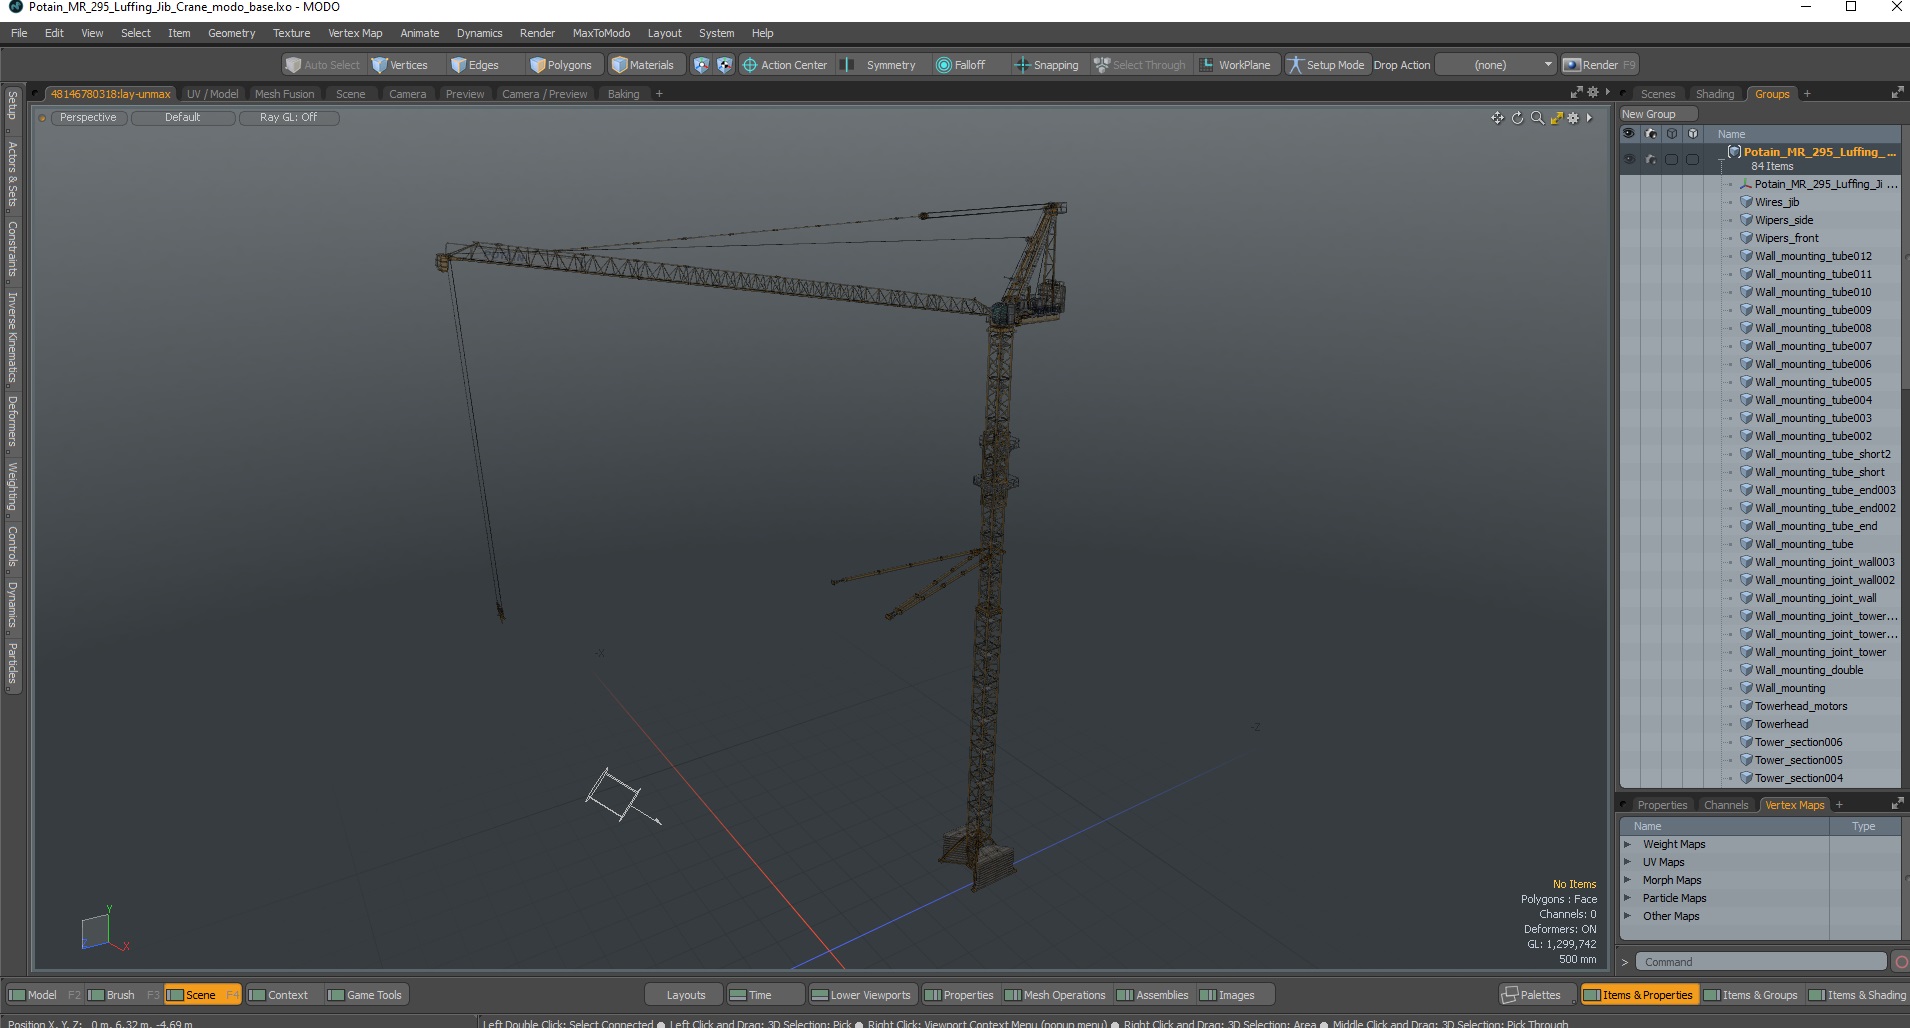The image size is (1910, 1028).
Task: Switch to the Shading tab
Action: pyautogui.click(x=1715, y=94)
